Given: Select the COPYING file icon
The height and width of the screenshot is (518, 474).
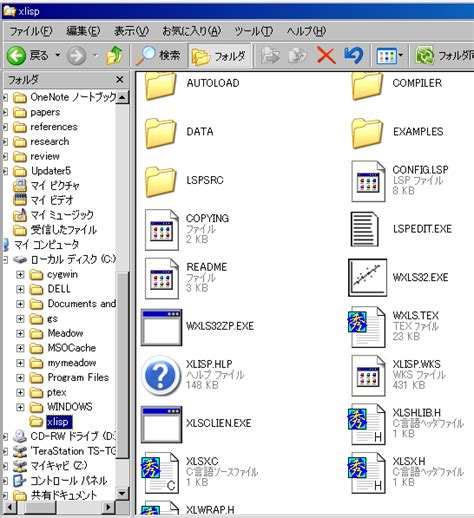Looking at the screenshot, I should pos(162,230).
